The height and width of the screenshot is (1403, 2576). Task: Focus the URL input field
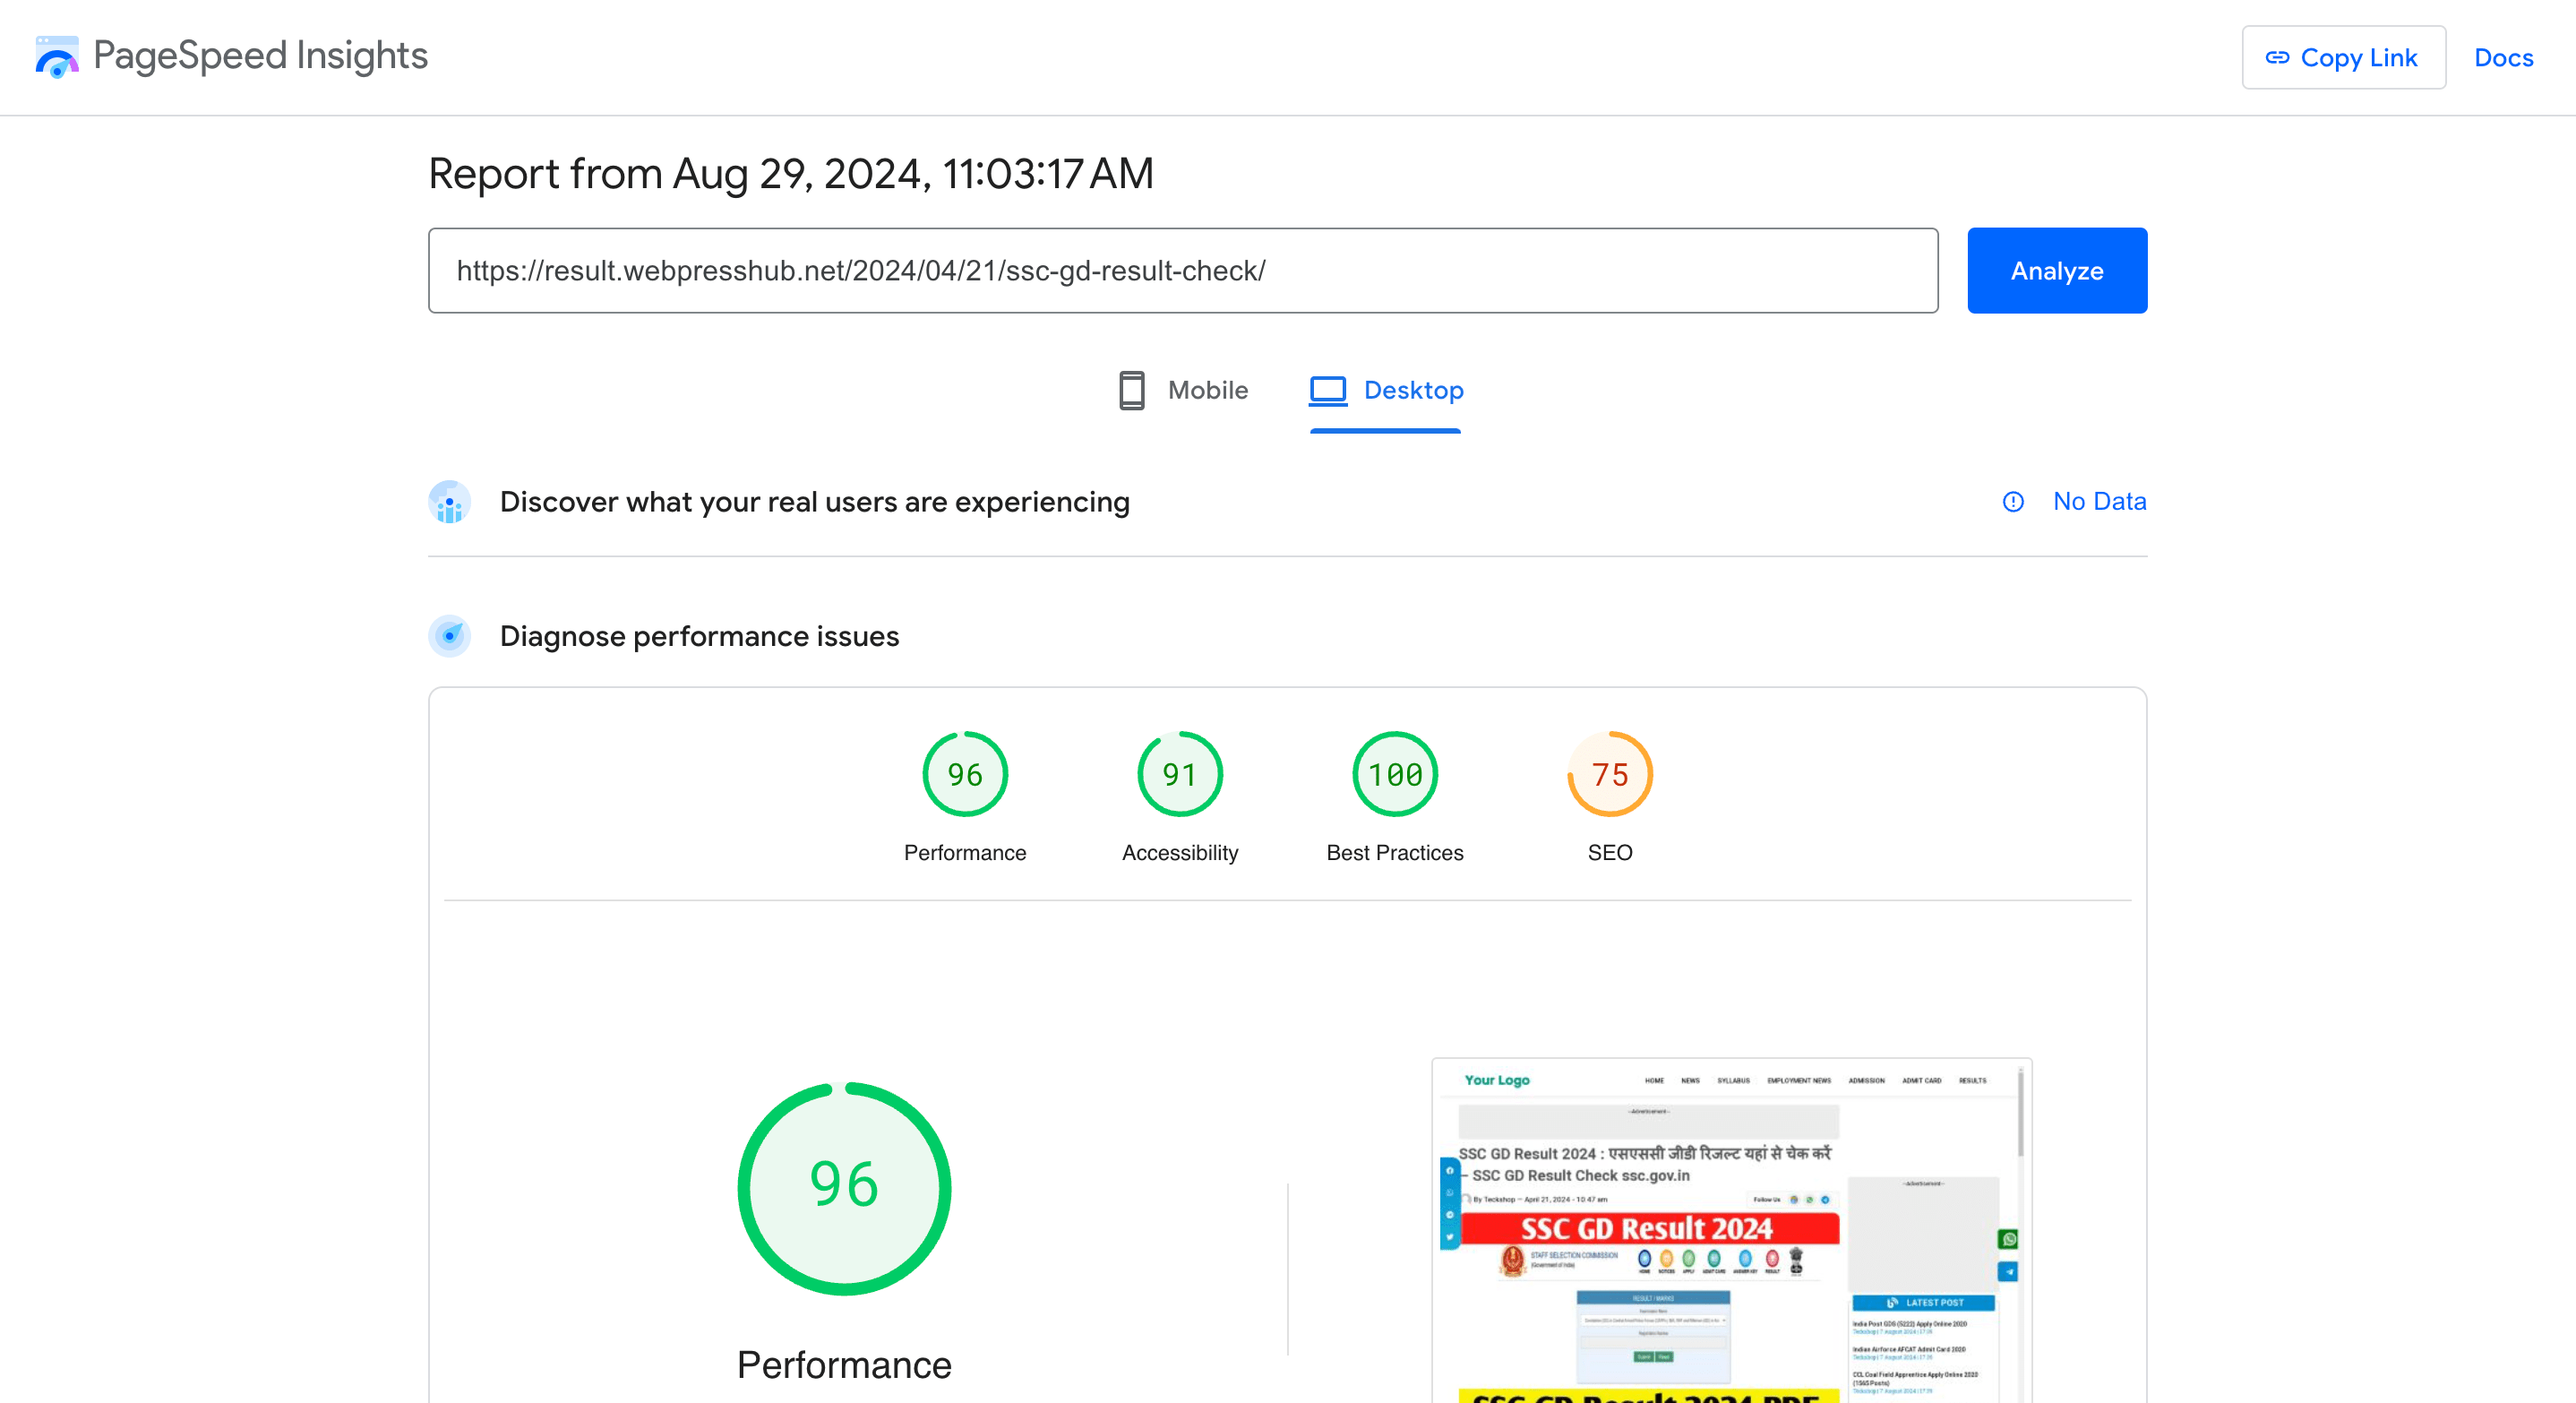(x=1182, y=271)
